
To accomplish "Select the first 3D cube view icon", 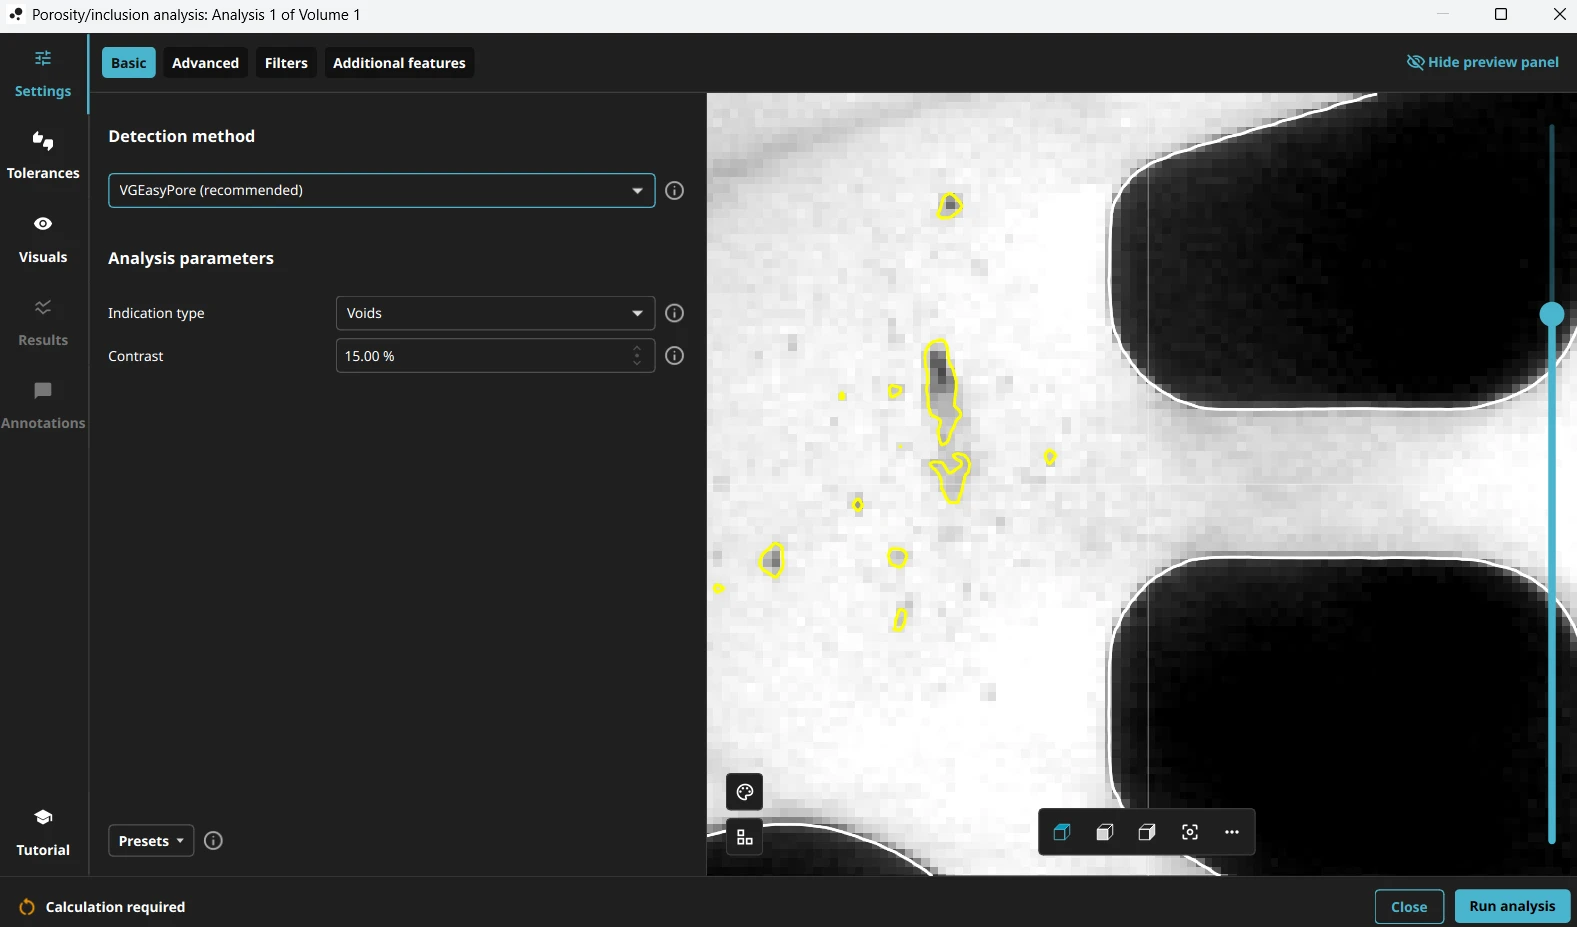I will click(1062, 832).
